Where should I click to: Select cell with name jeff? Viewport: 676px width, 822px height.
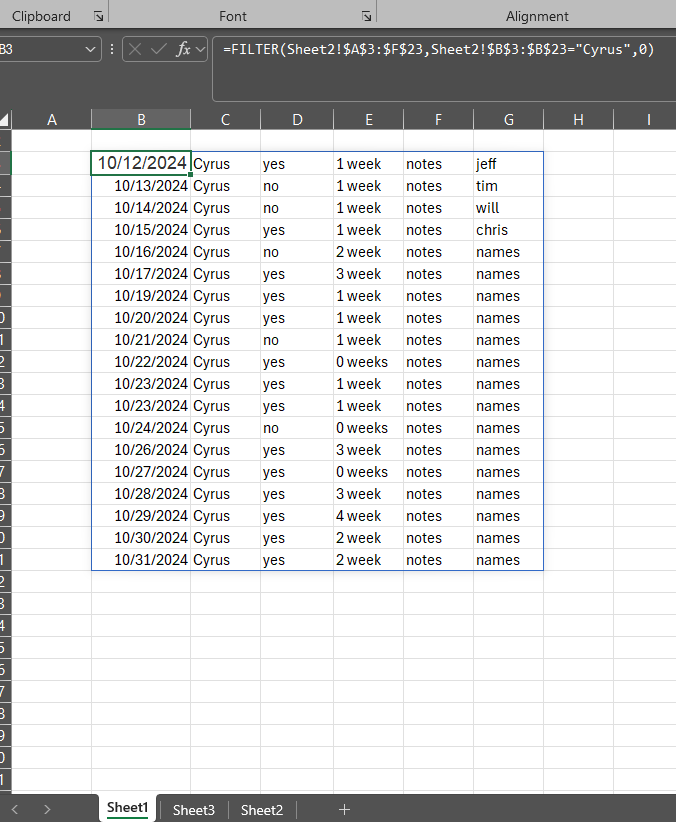pos(508,164)
